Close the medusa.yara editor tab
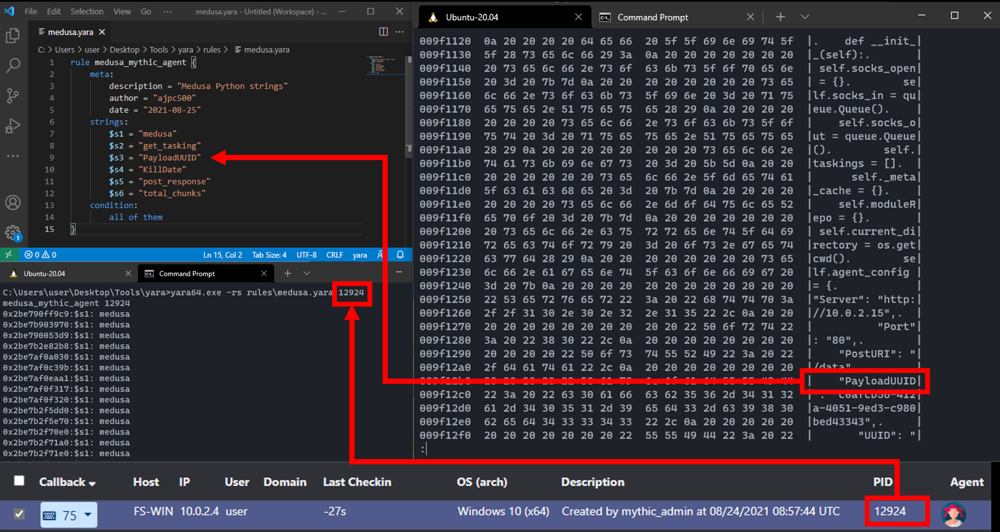This screenshot has width=1000, height=532. [x=102, y=31]
